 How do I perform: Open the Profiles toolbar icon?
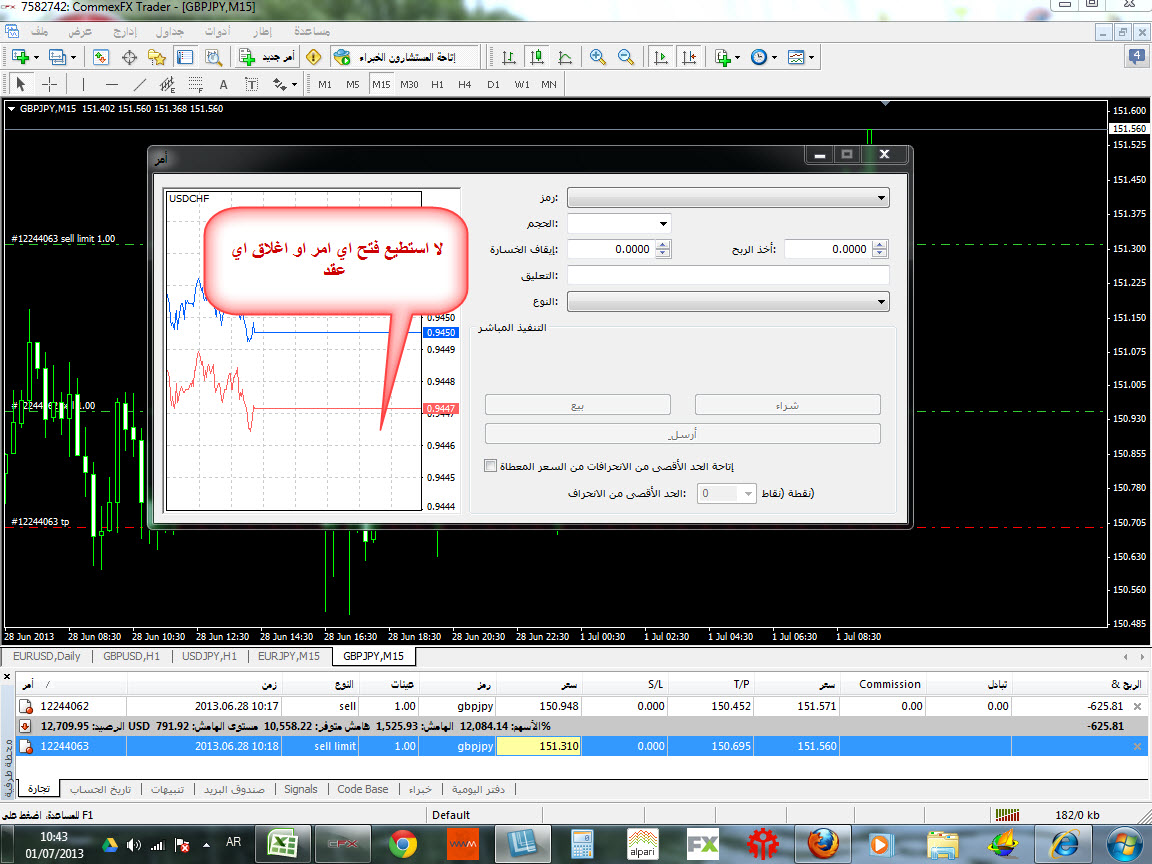click(x=57, y=57)
